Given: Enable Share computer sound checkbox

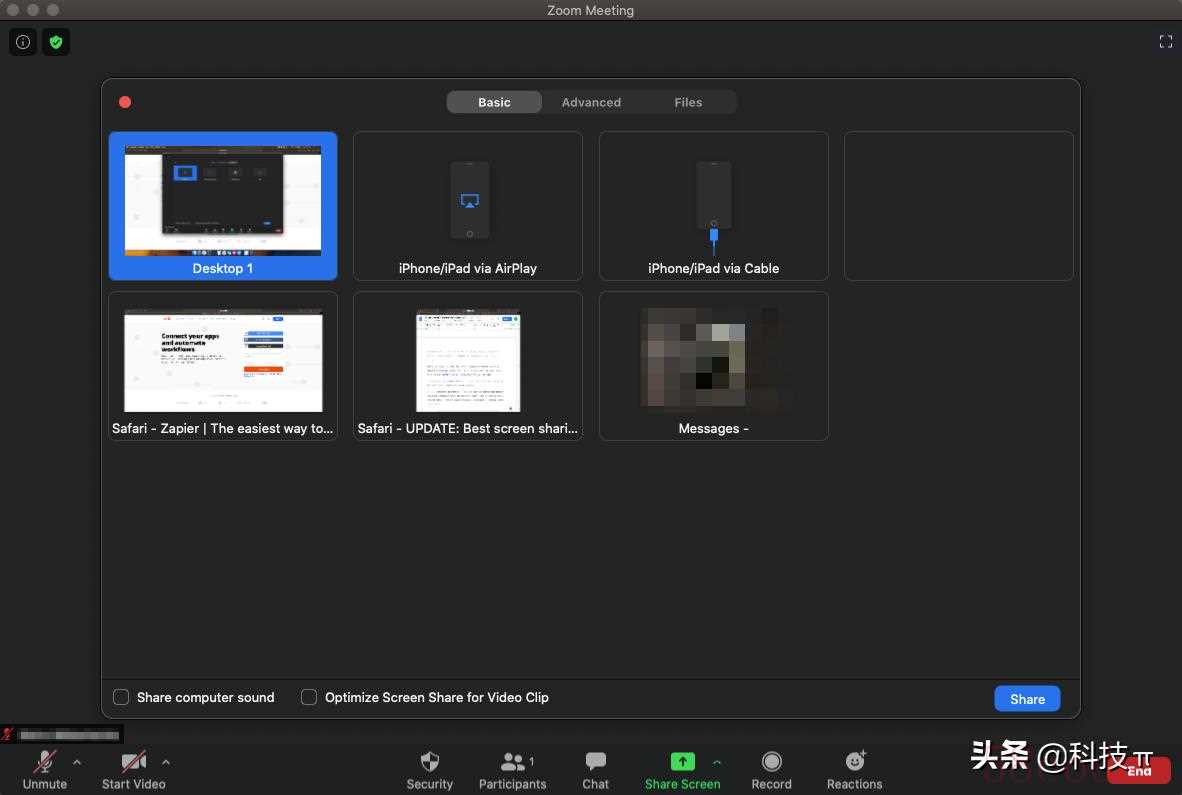Looking at the screenshot, I should pyautogui.click(x=121, y=697).
